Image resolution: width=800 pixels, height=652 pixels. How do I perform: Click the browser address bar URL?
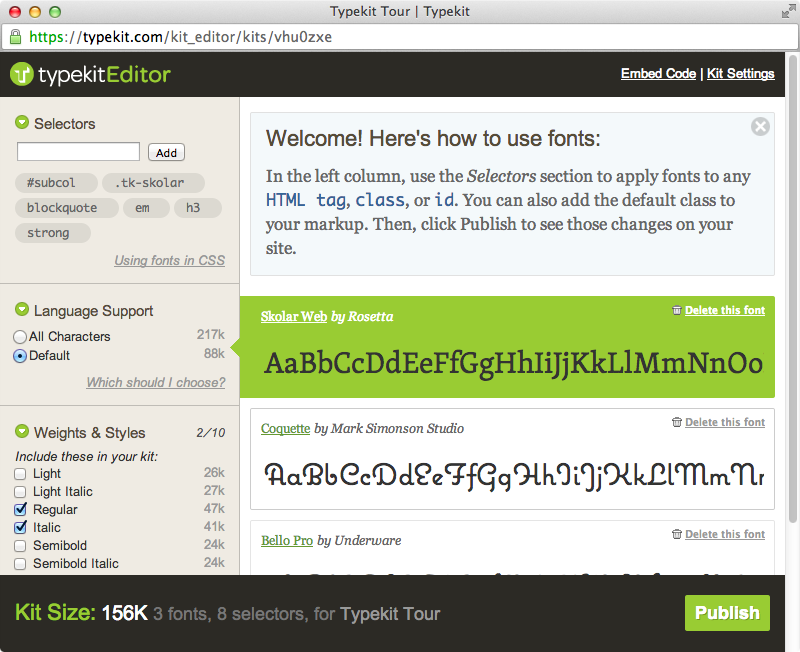tap(181, 37)
